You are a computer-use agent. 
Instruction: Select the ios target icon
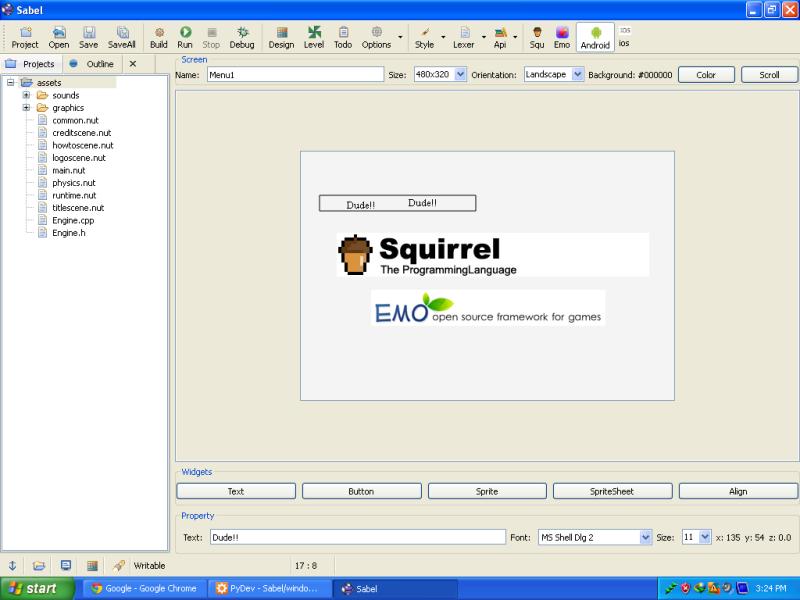tap(624, 37)
